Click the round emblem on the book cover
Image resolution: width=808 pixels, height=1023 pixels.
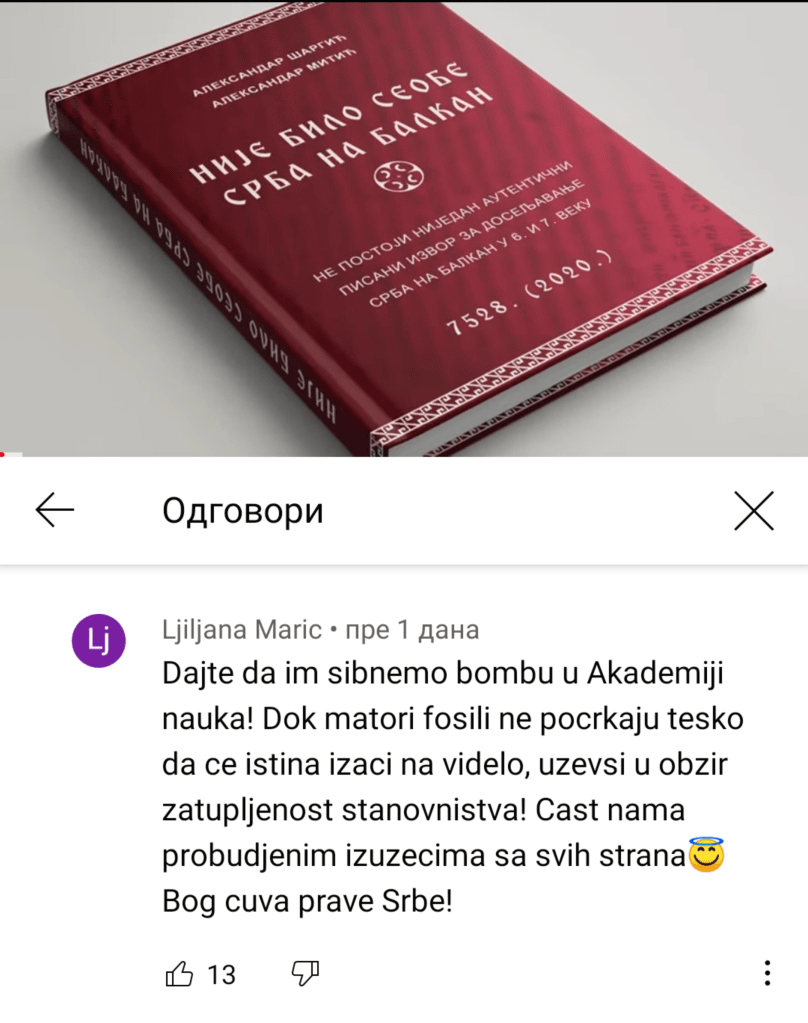[399, 176]
